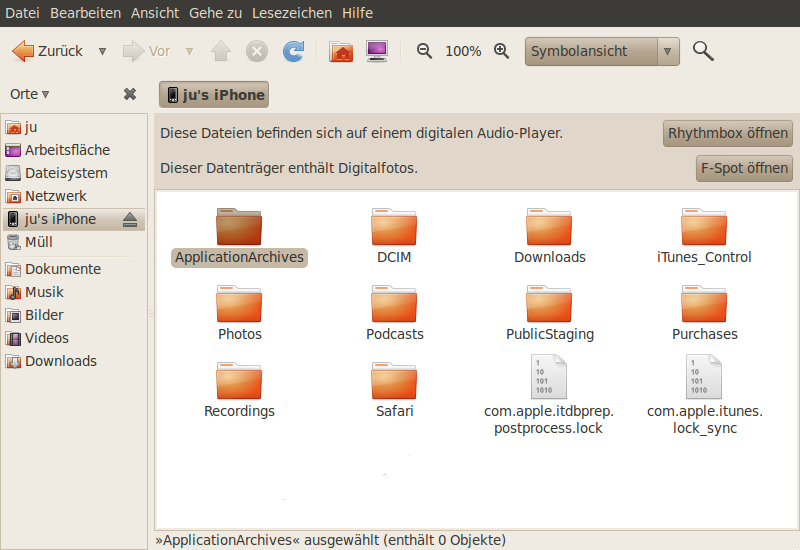
Task: Zoom out with the minus magnifier
Action: pyautogui.click(x=424, y=51)
